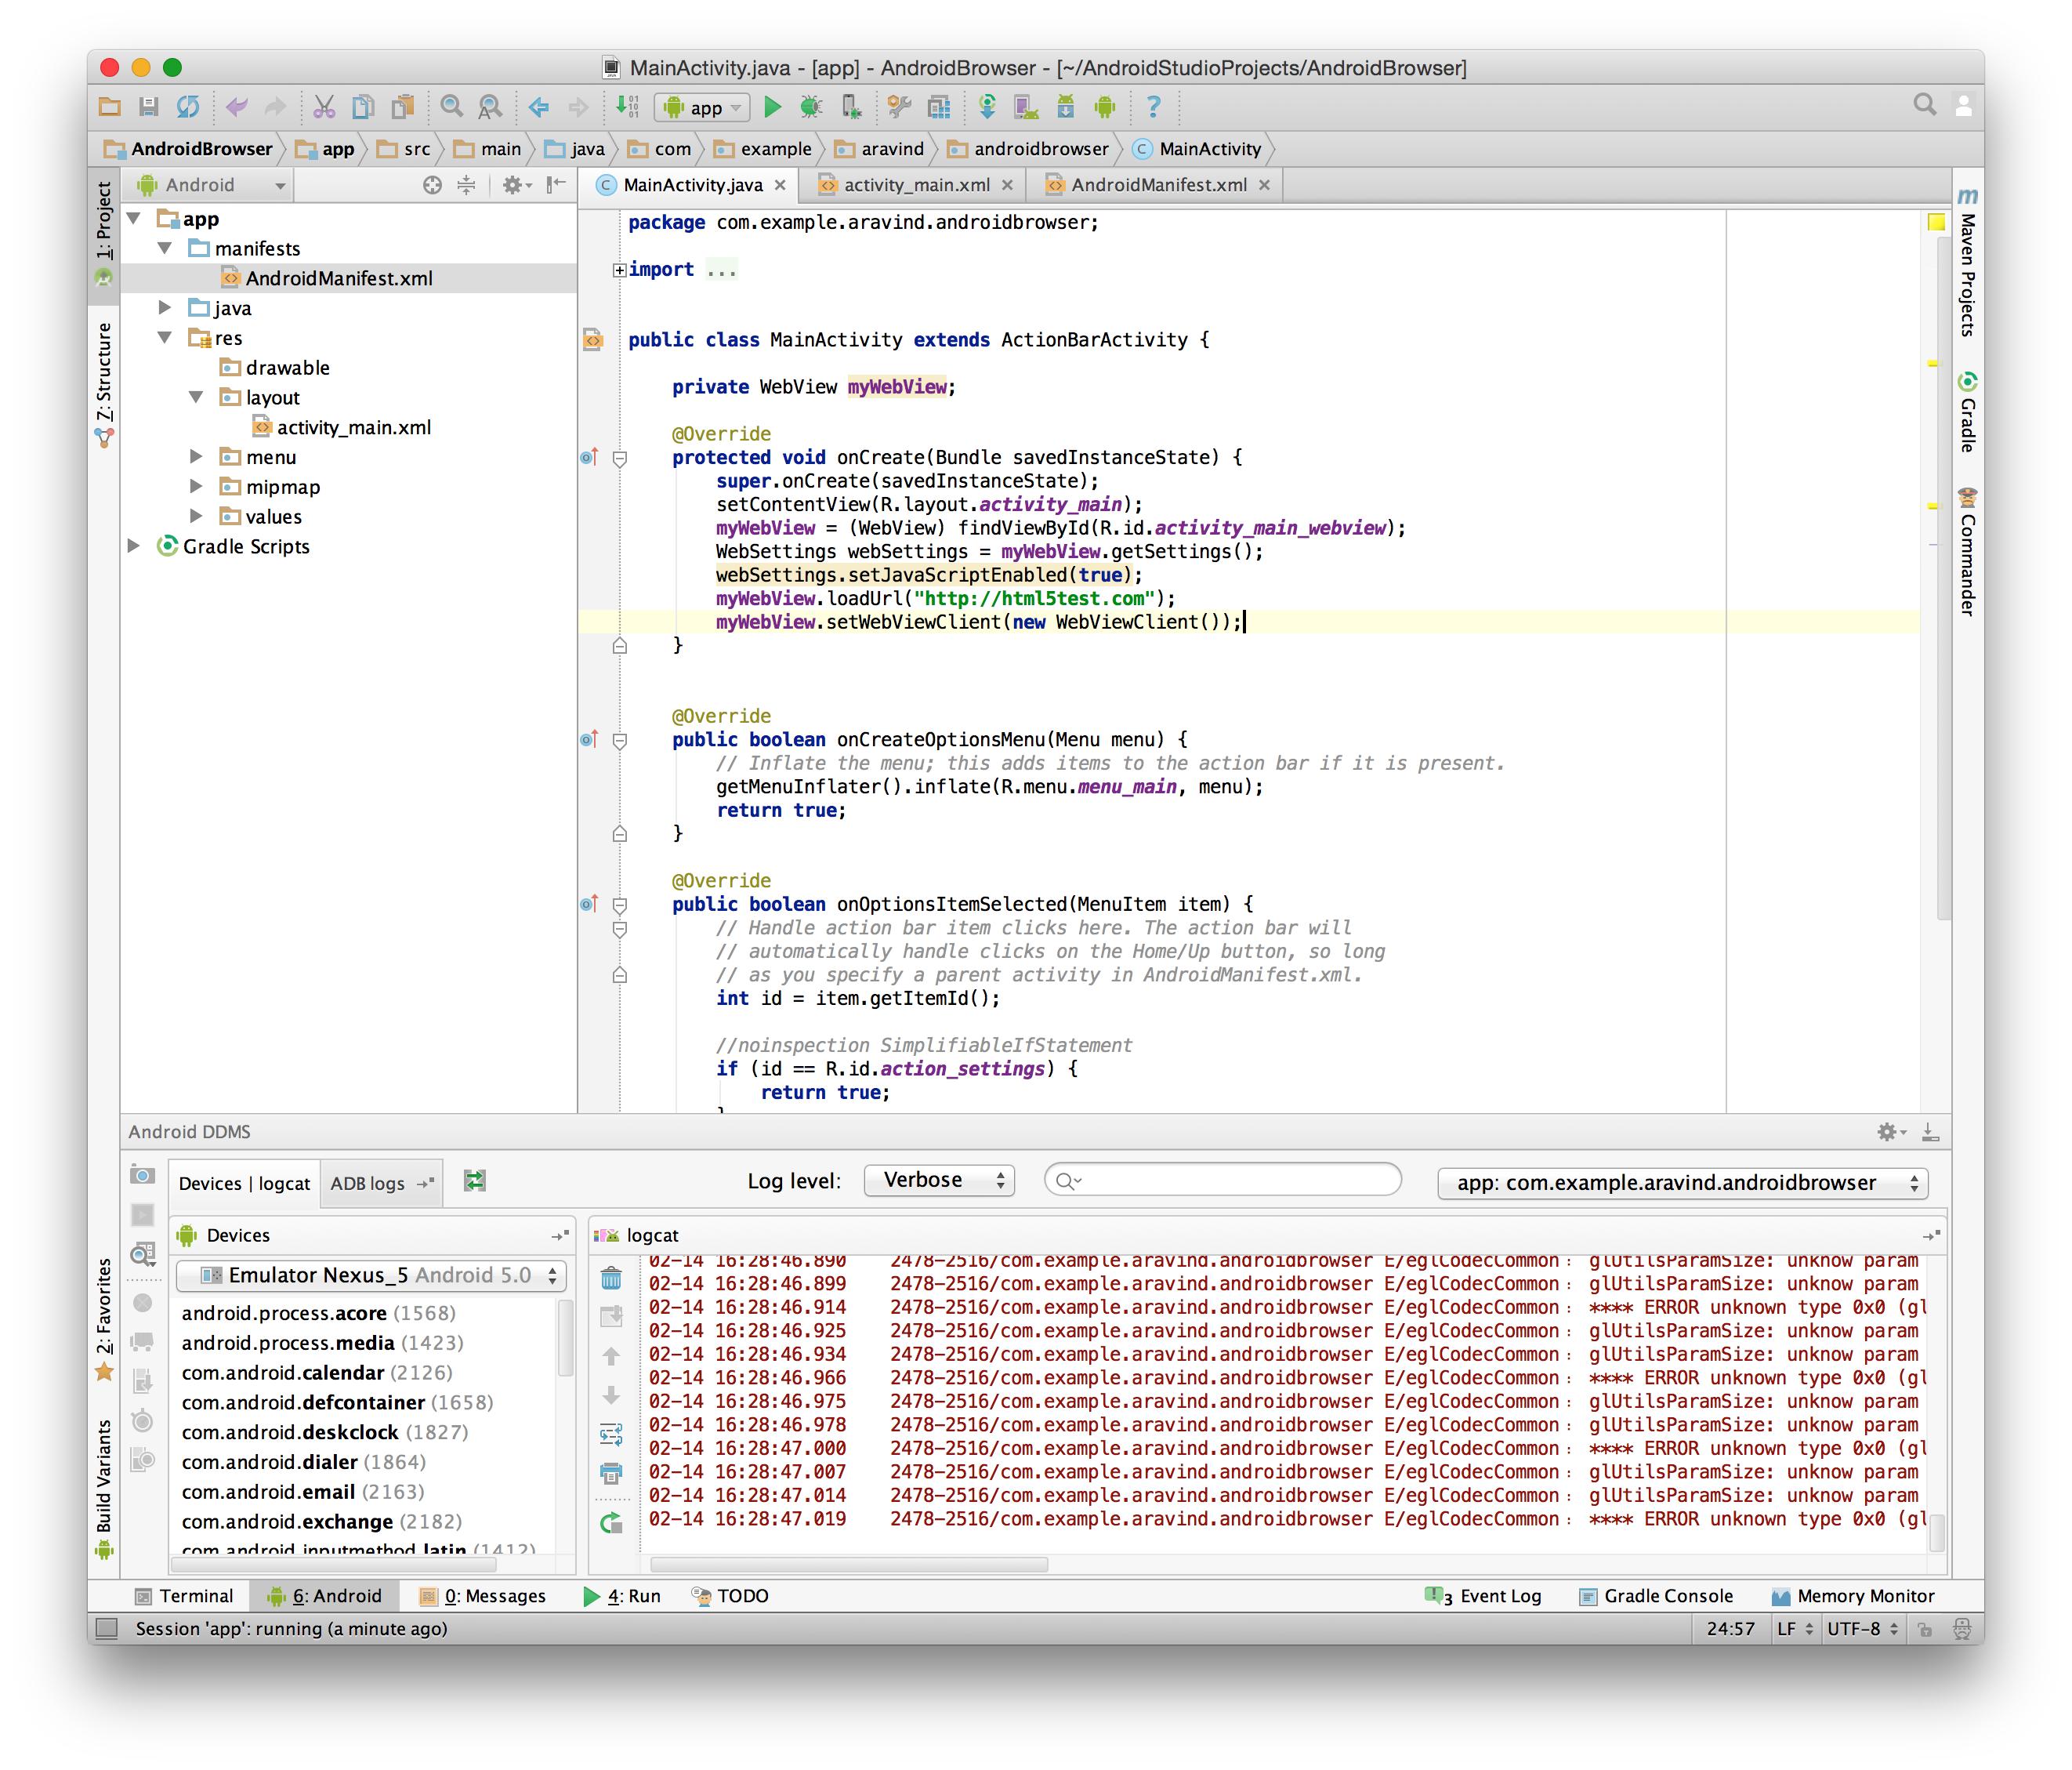Image resolution: width=2072 pixels, height=1770 pixels.
Task: Toggle tool window buttons in status bar corner
Action: coord(107,1628)
